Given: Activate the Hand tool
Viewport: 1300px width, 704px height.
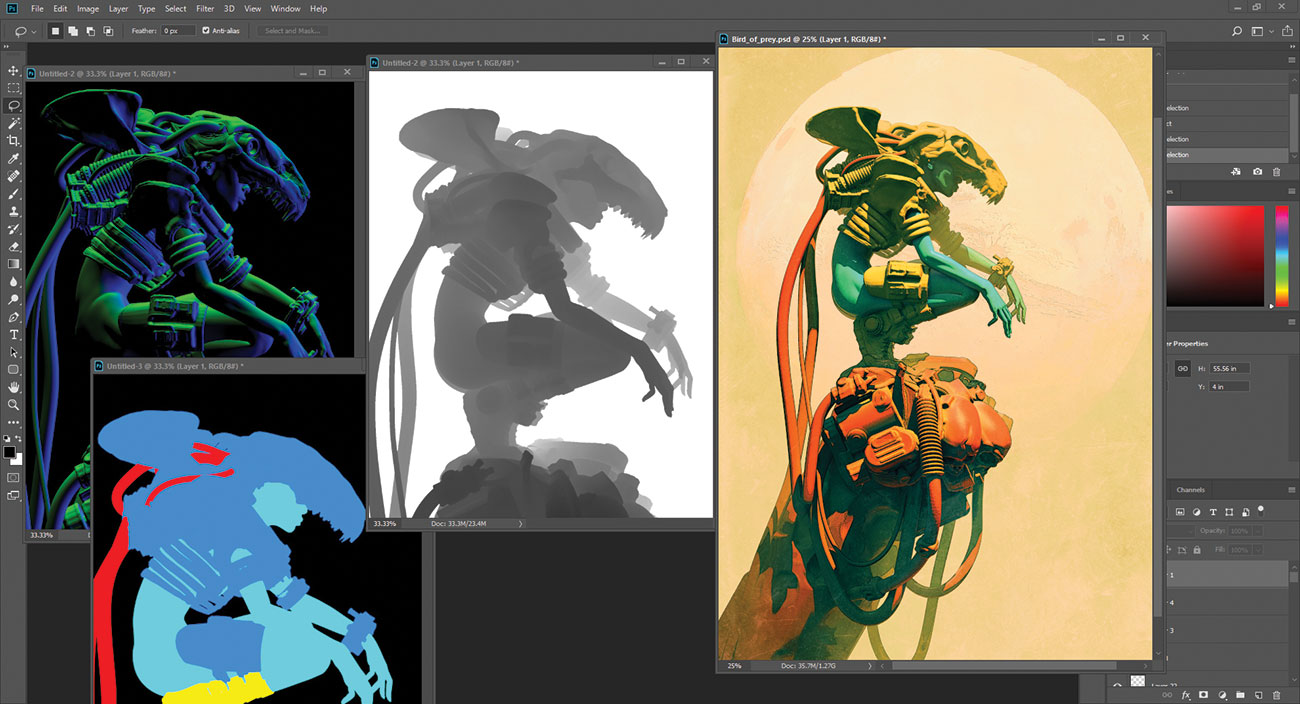Looking at the screenshot, I should [14, 387].
